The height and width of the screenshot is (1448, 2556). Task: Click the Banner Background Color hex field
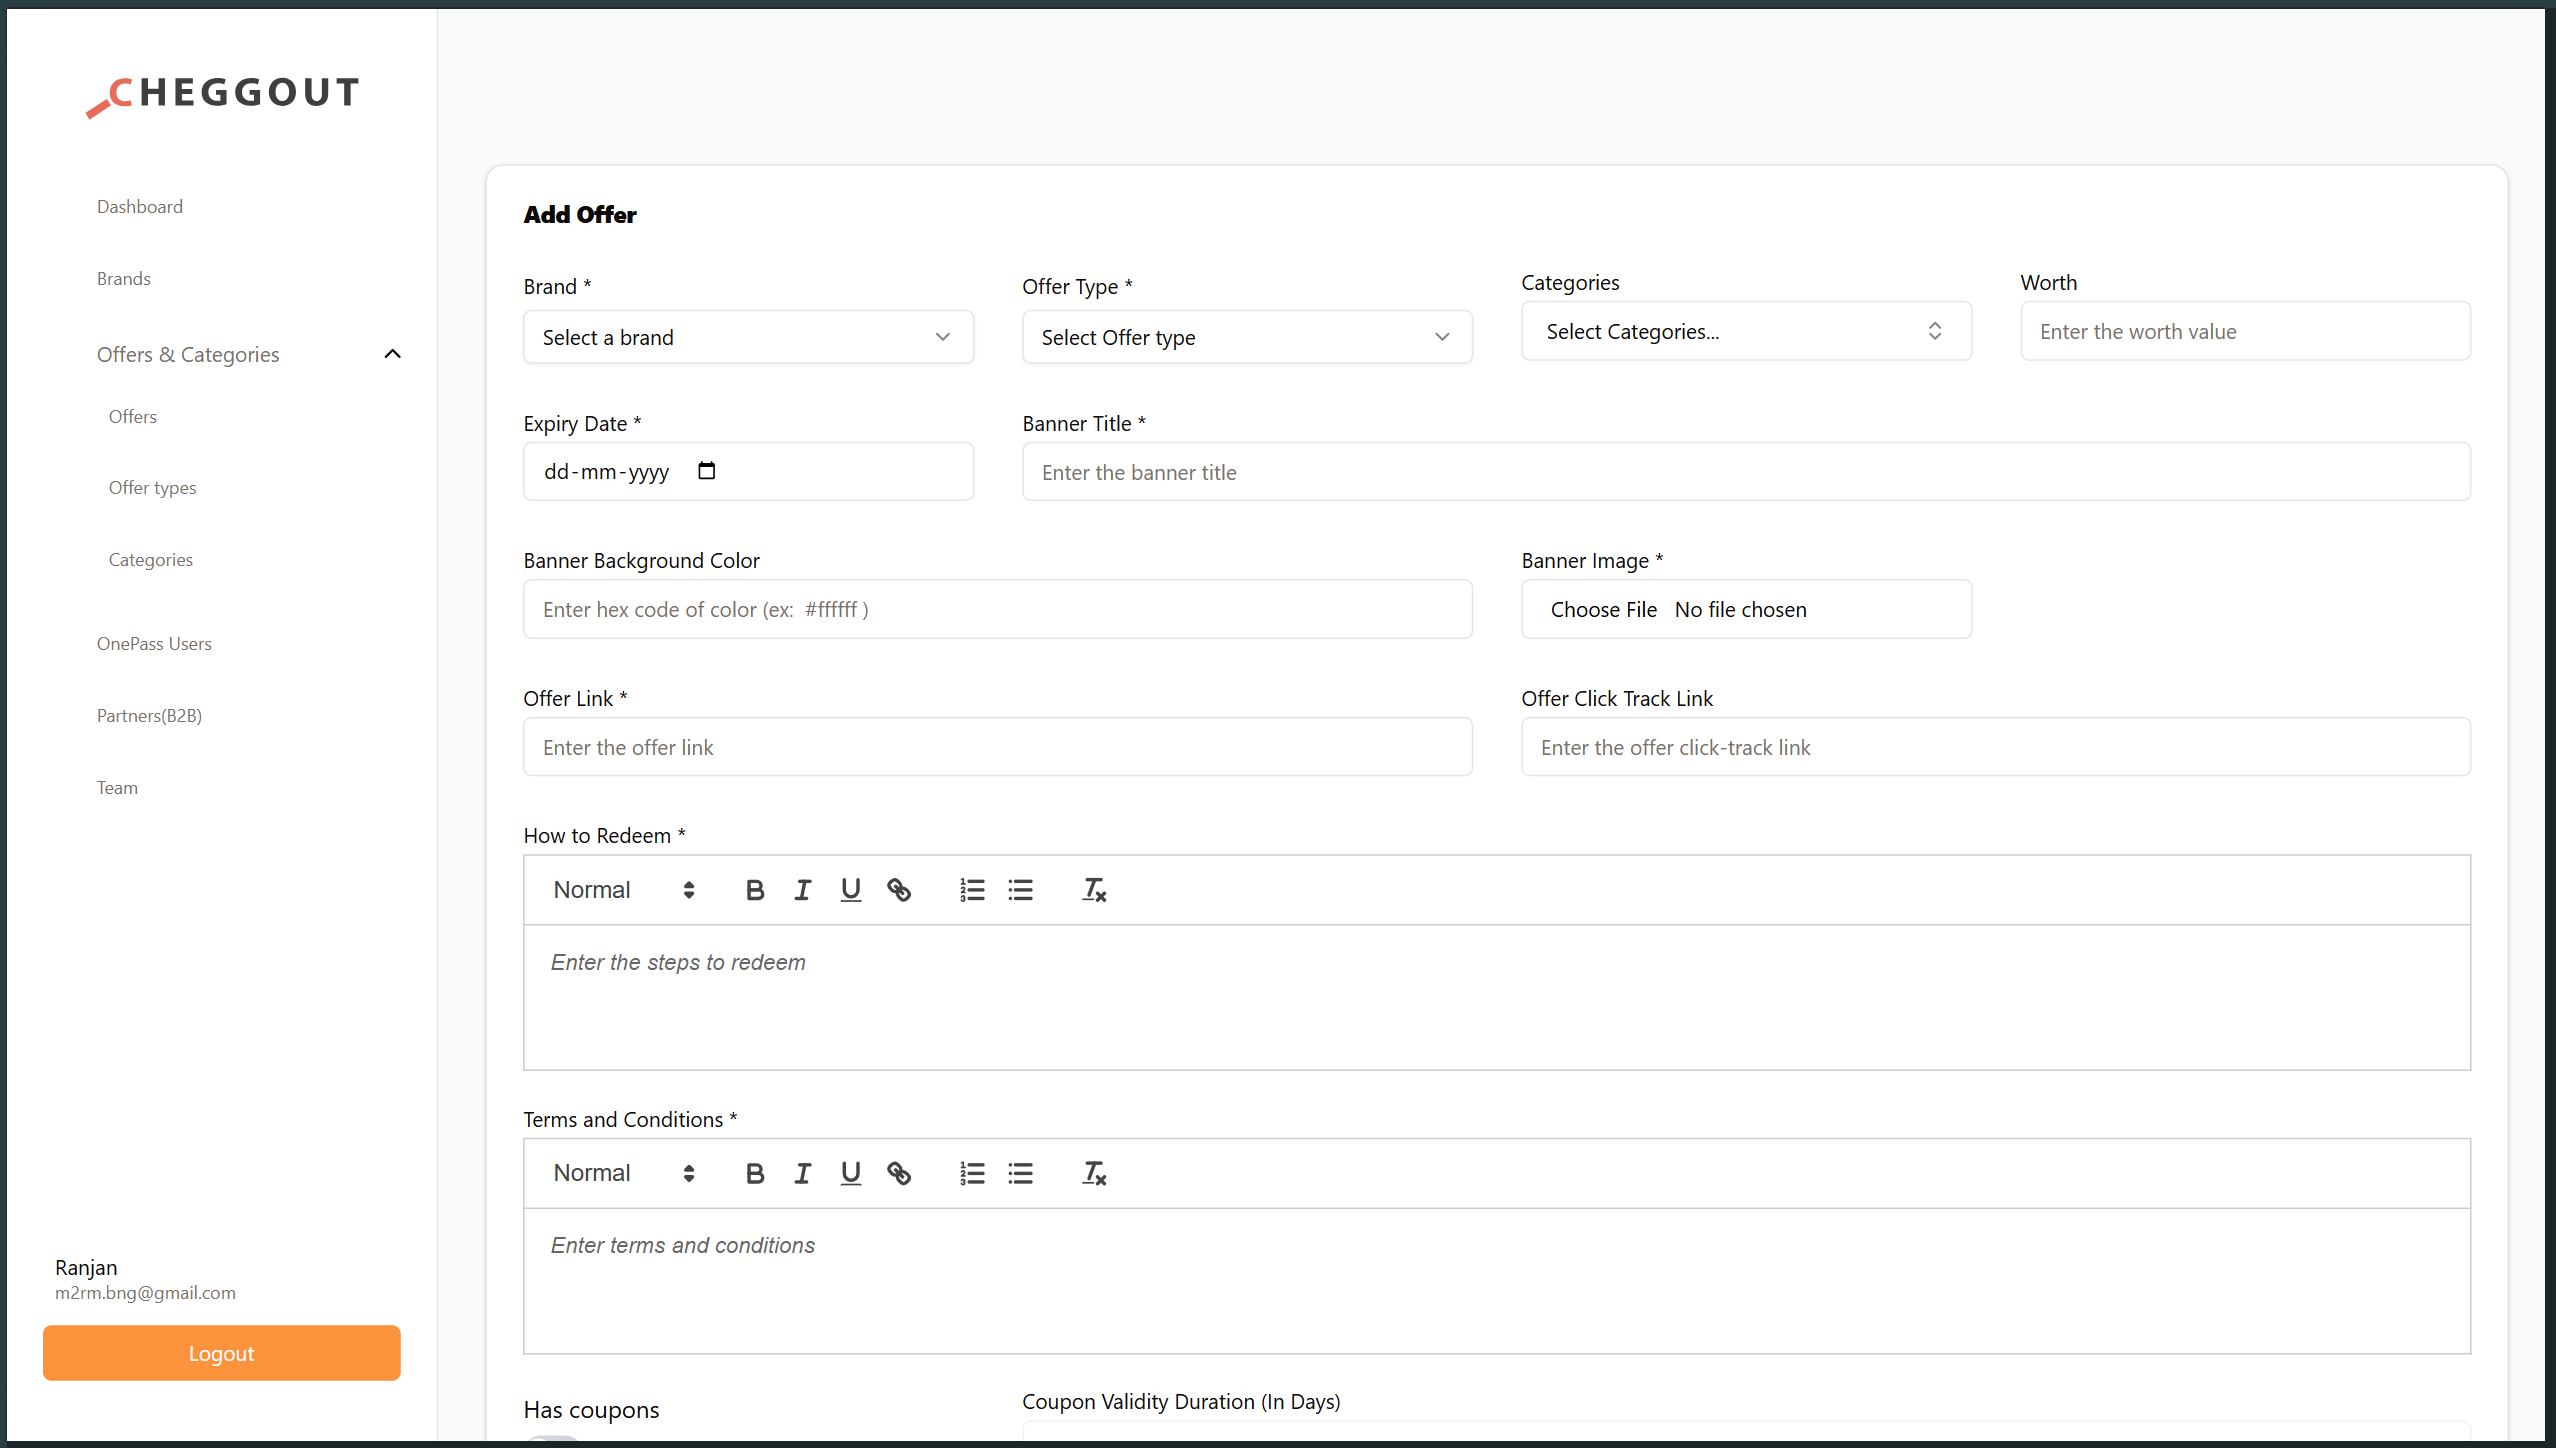point(997,609)
